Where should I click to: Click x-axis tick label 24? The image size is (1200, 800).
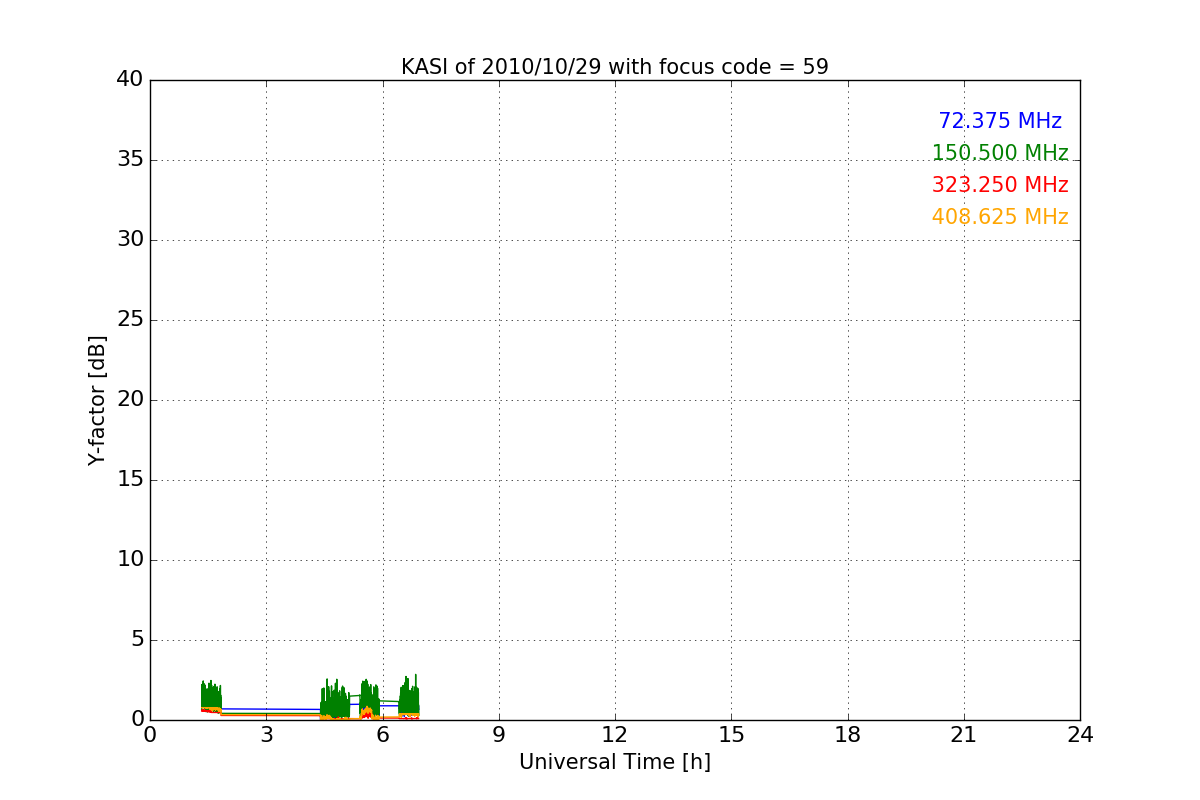[x=1080, y=735]
